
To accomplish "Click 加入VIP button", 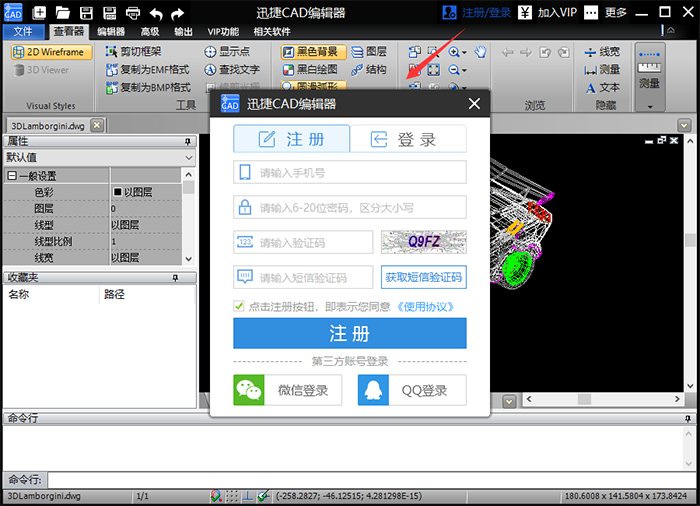I will pos(547,13).
